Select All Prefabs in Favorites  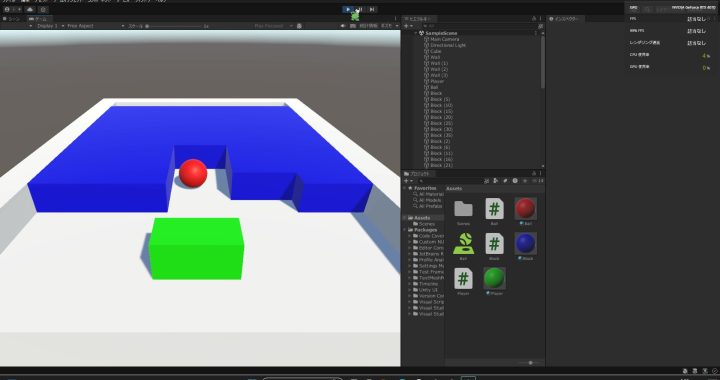click(x=427, y=206)
